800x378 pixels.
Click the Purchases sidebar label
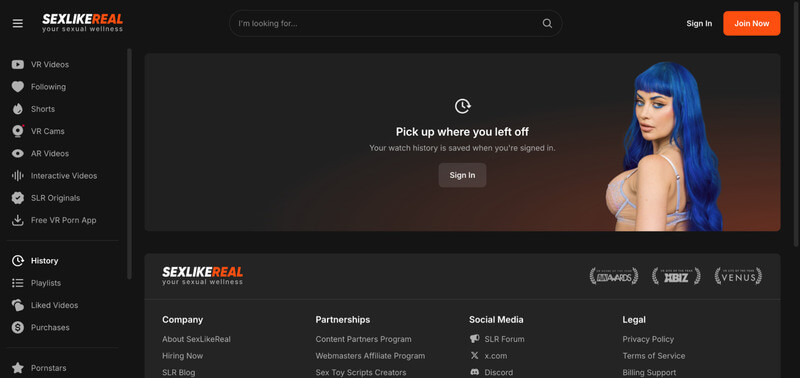[50, 327]
